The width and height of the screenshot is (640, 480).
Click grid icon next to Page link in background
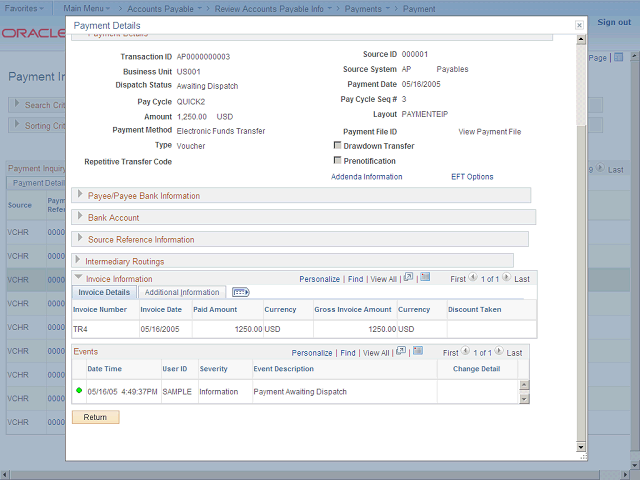pyautogui.click(x=619, y=58)
